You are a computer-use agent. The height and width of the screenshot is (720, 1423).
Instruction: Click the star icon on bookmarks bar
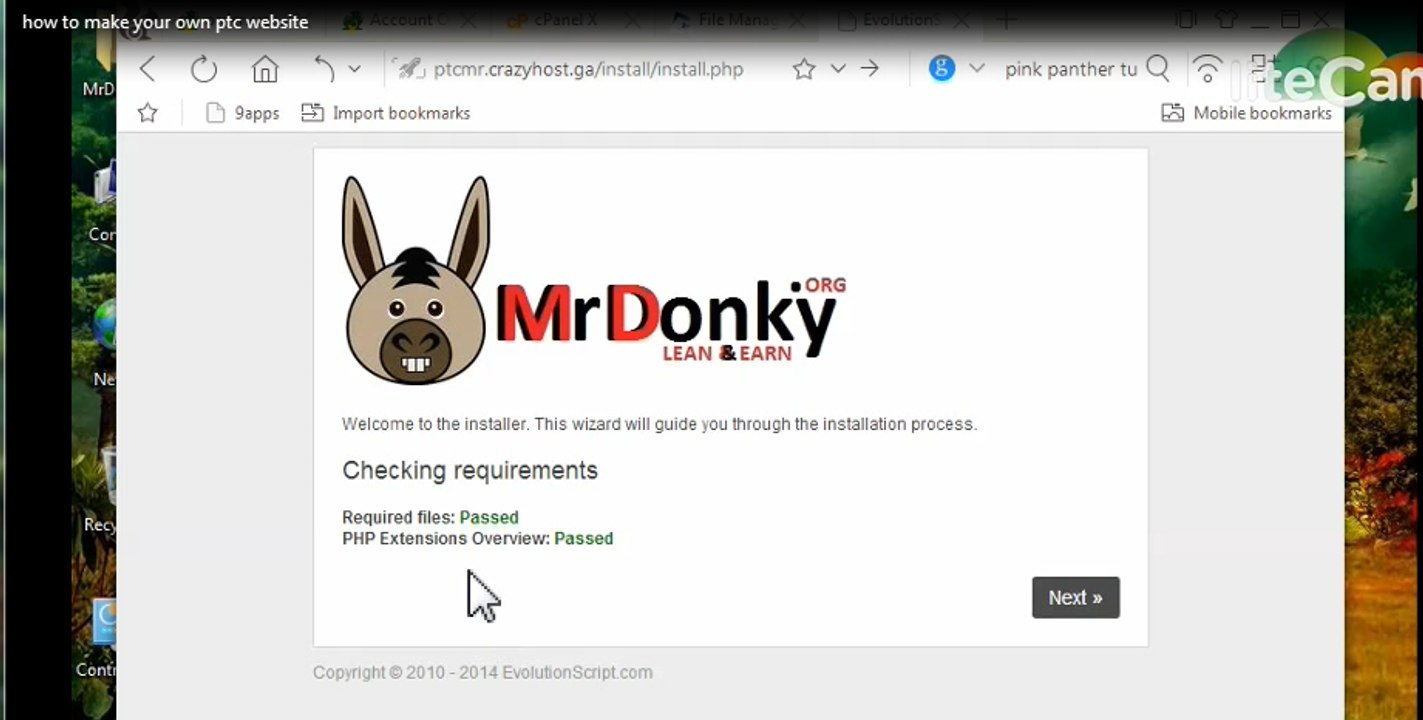148,113
